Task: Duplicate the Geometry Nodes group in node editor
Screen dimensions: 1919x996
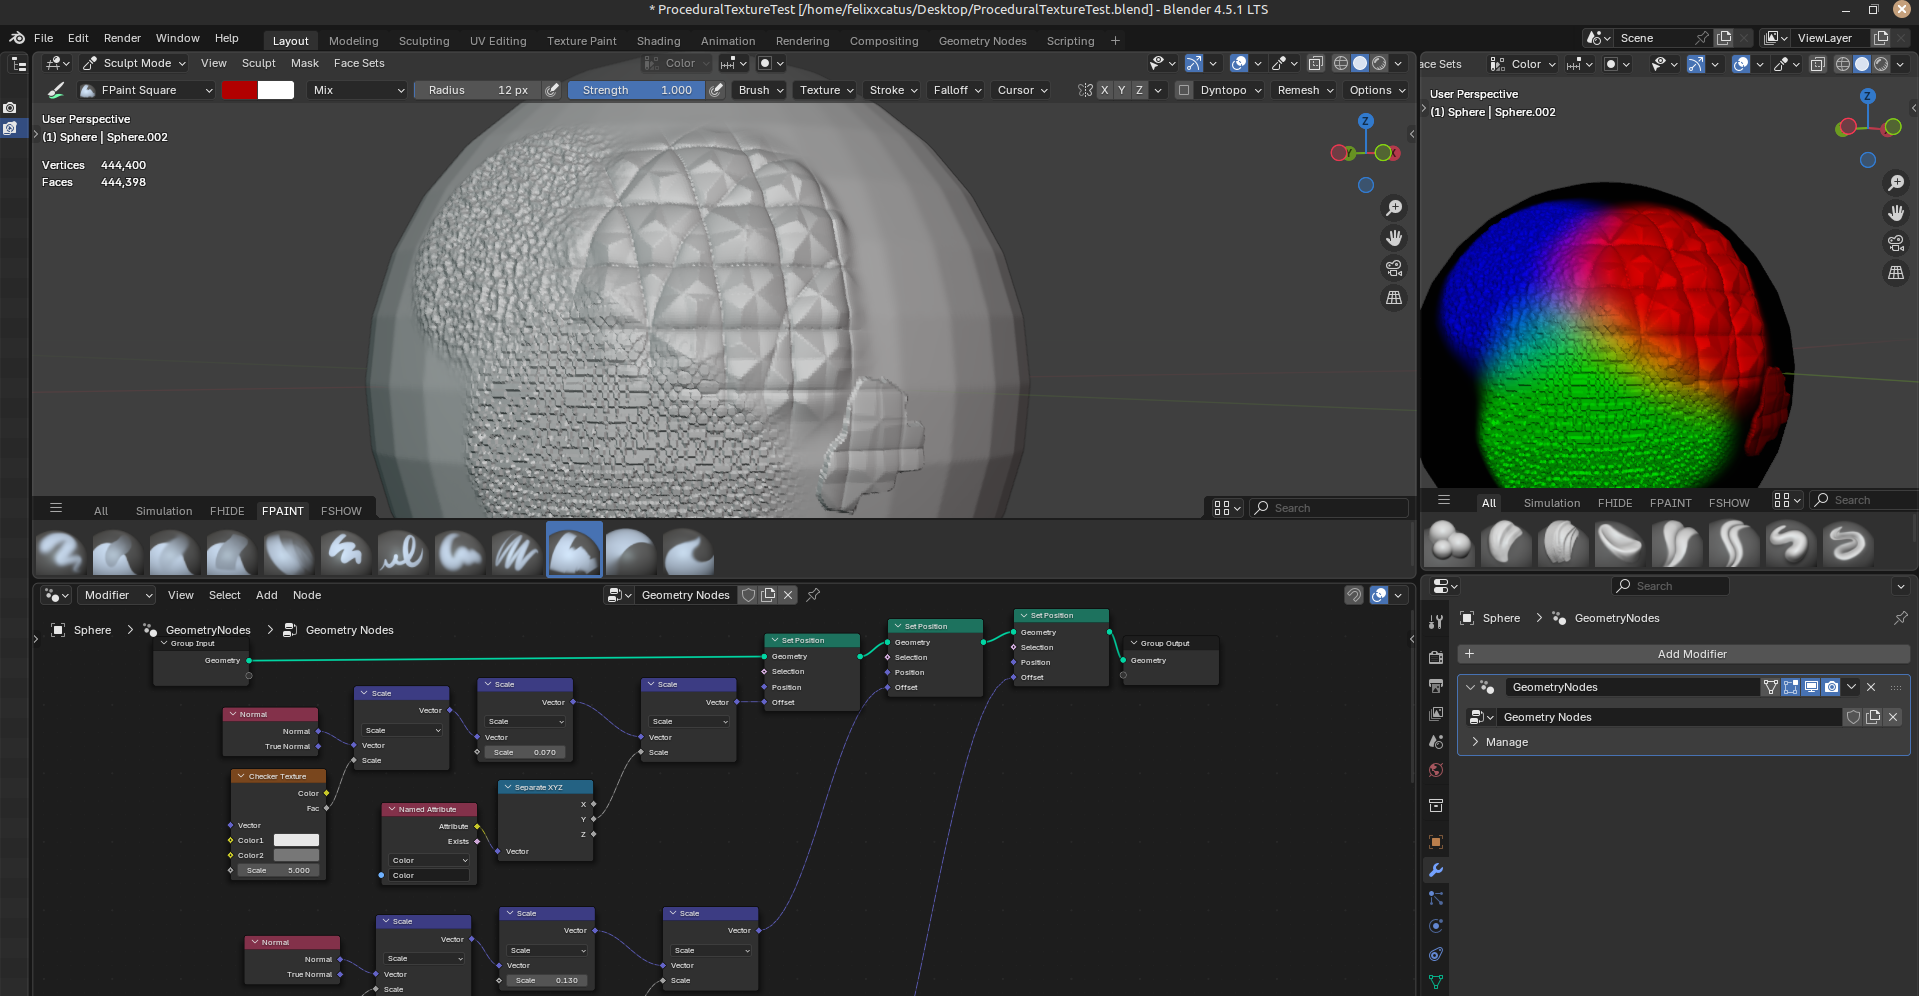Action: click(768, 595)
